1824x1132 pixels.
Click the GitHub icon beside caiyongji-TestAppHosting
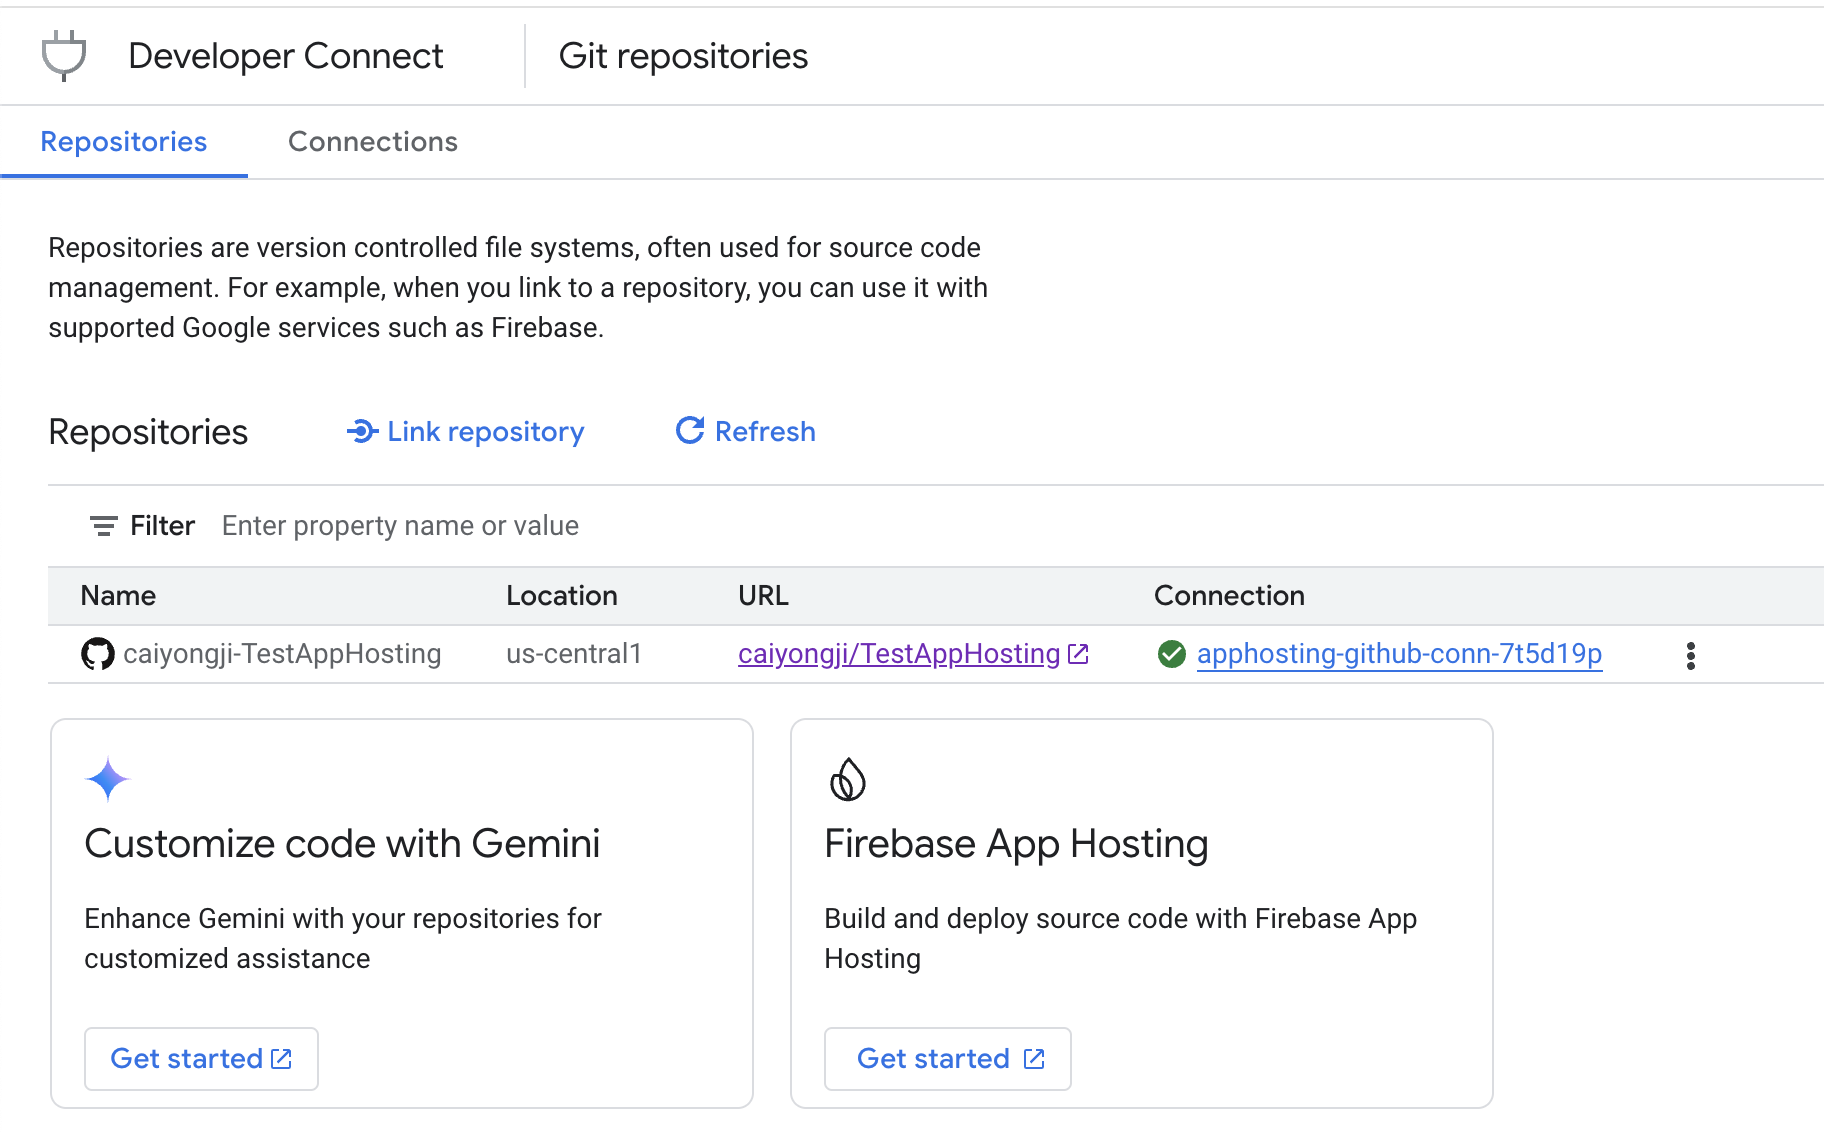coord(97,654)
